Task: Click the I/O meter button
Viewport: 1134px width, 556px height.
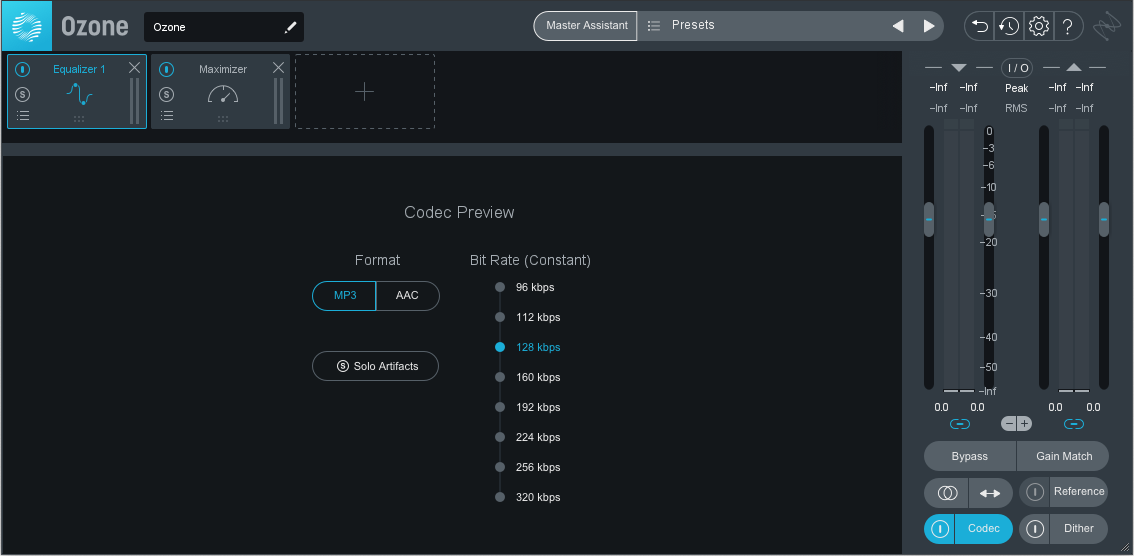Action: coord(1017,68)
